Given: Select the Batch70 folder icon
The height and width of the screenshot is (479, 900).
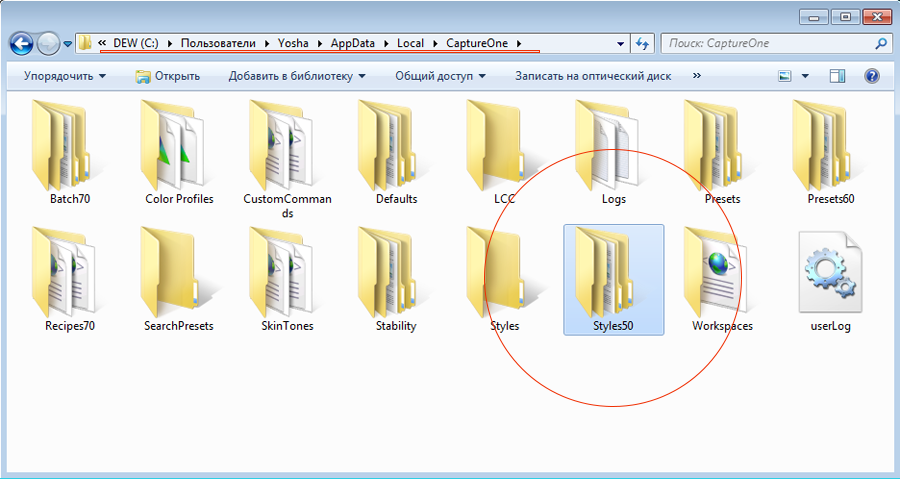Looking at the screenshot, I should (62, 145).
